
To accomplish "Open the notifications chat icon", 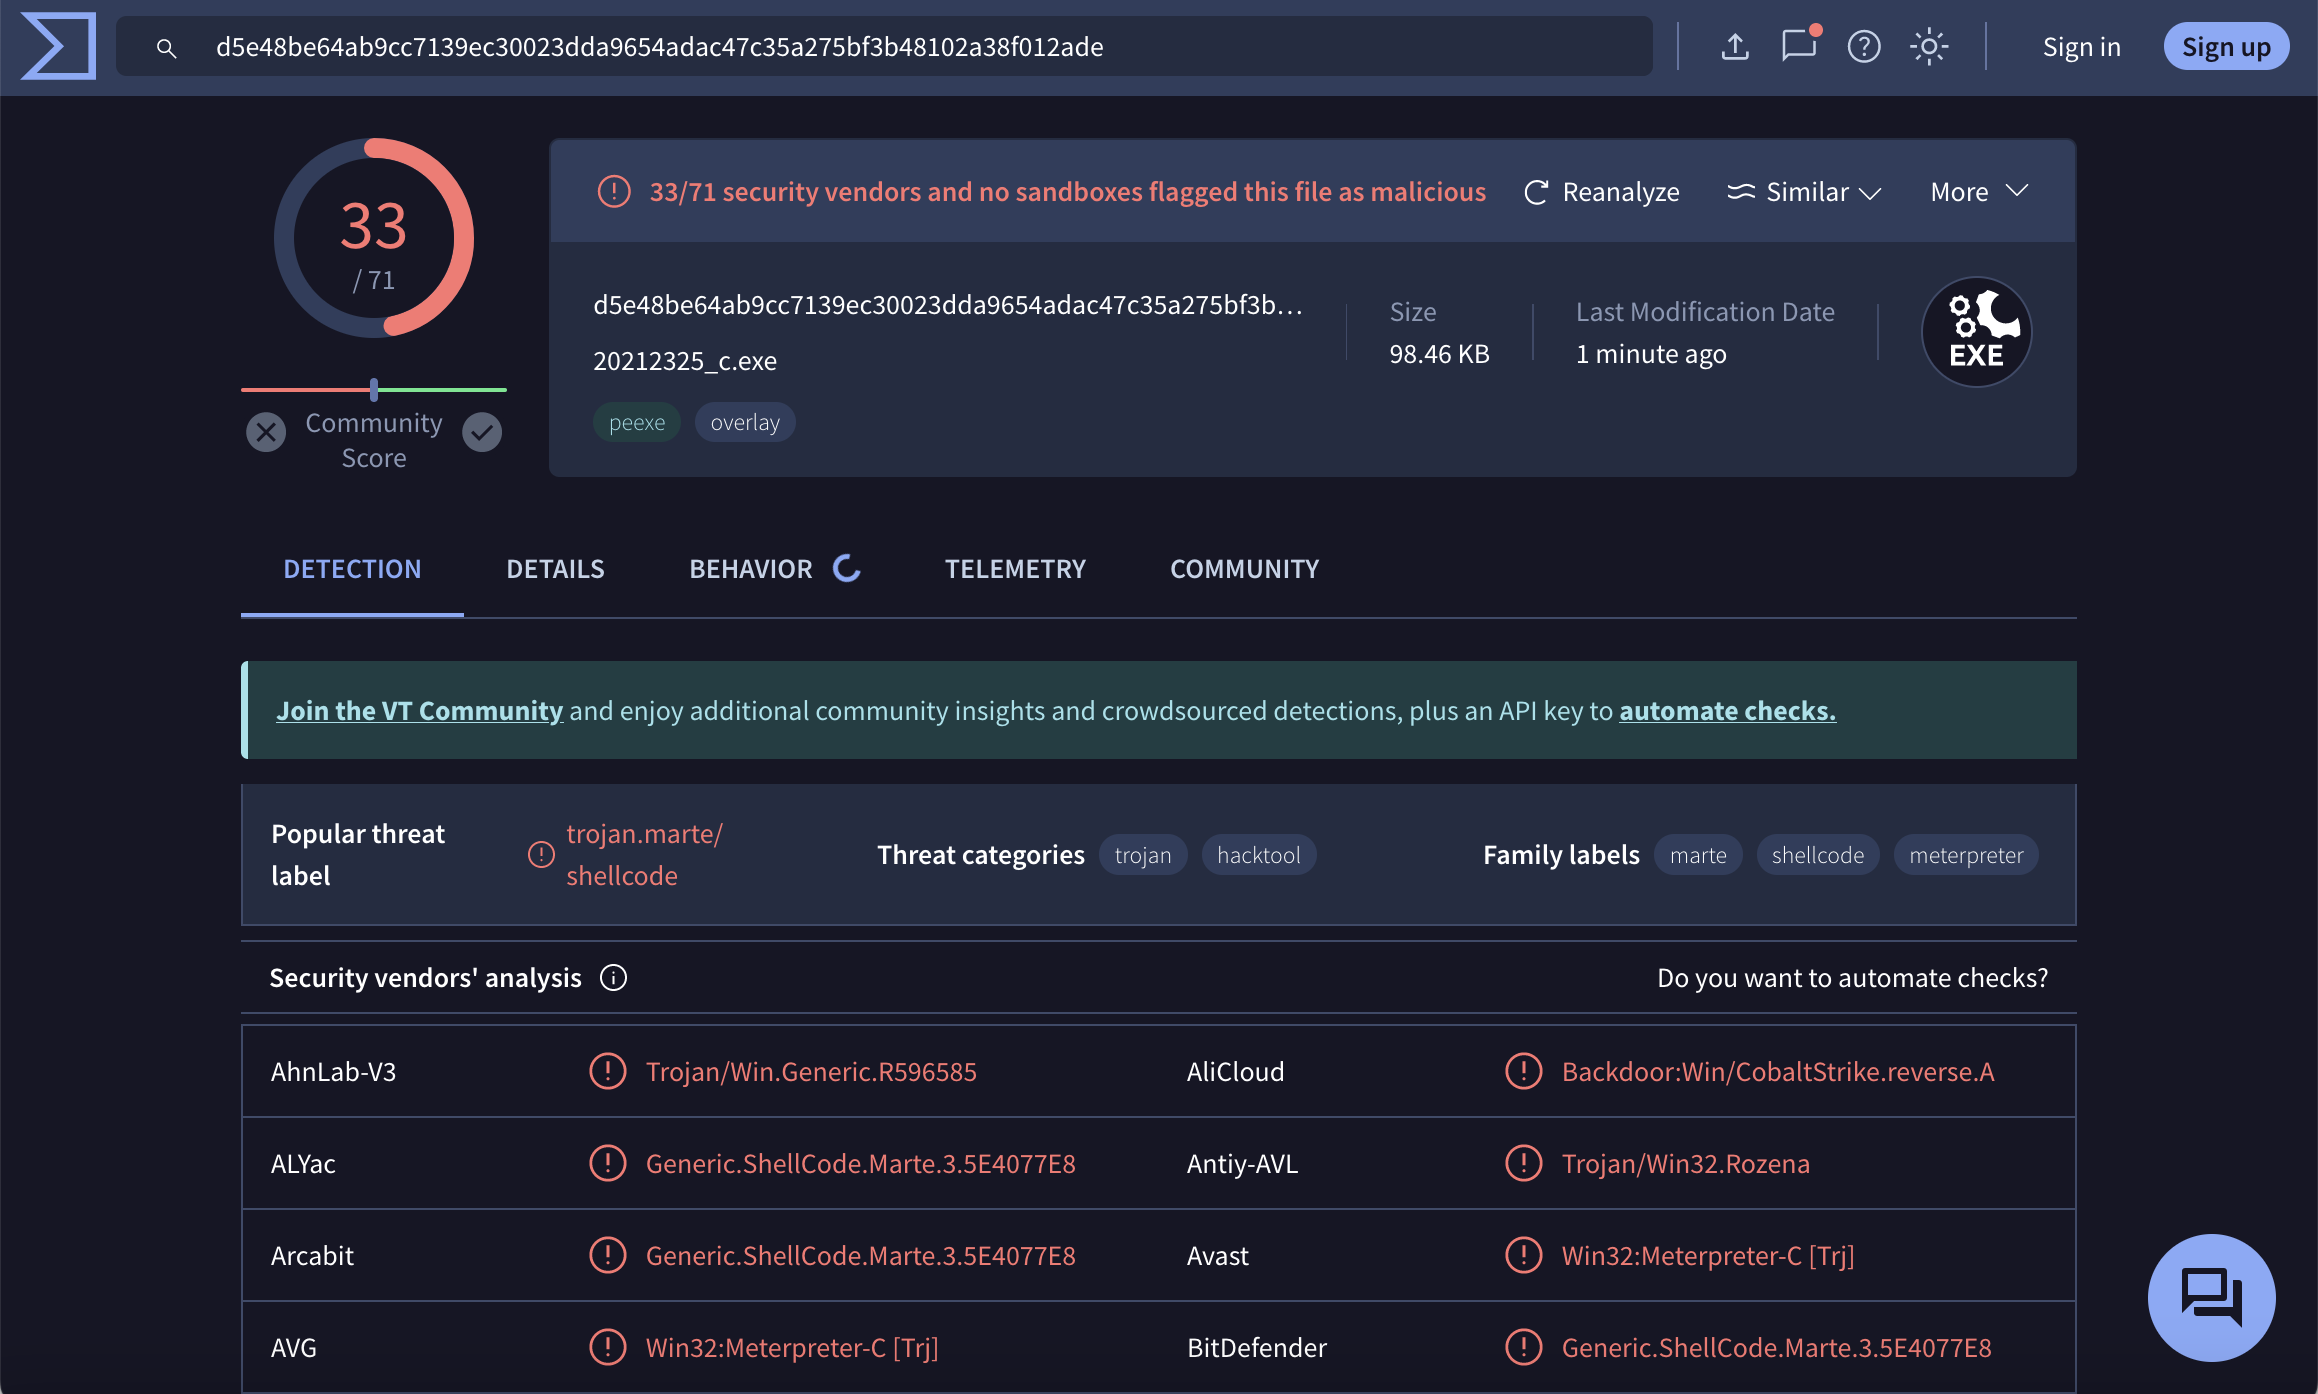I will 1799,46.
